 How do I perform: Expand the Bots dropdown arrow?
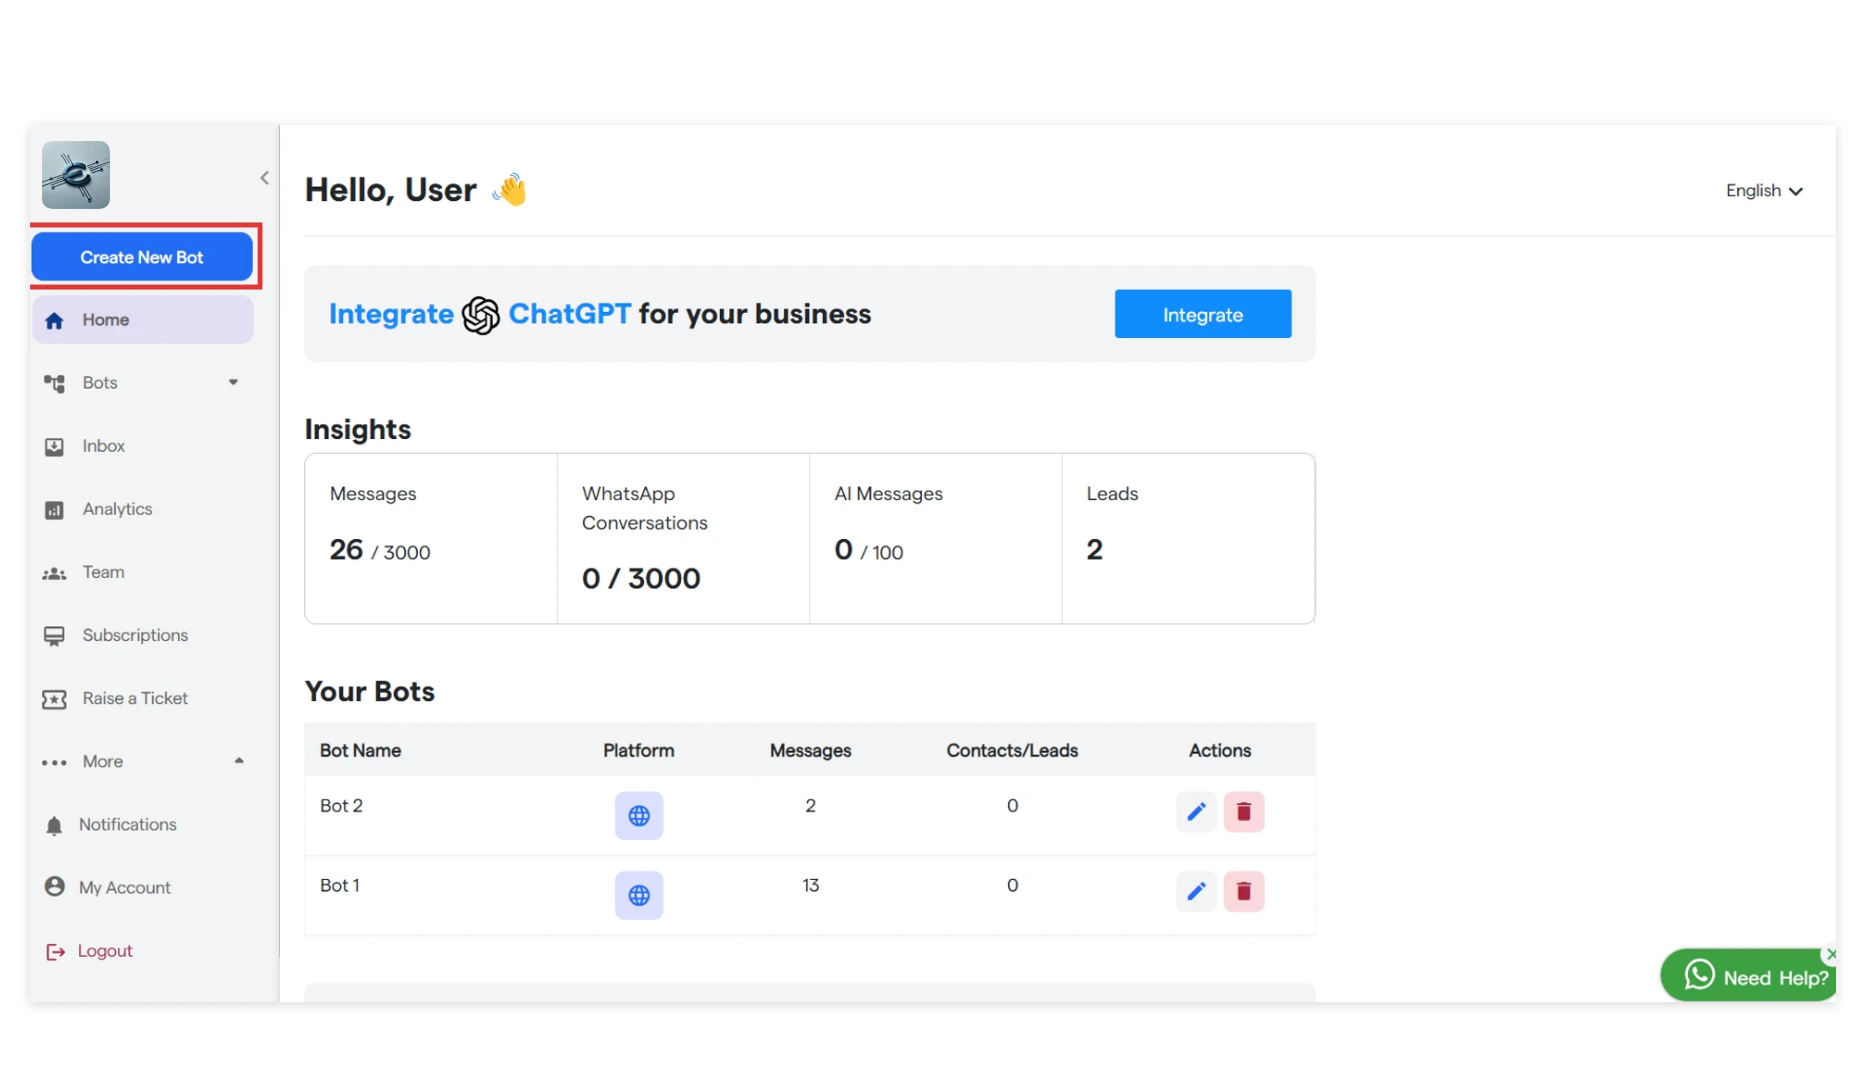(x=233, y=382)
